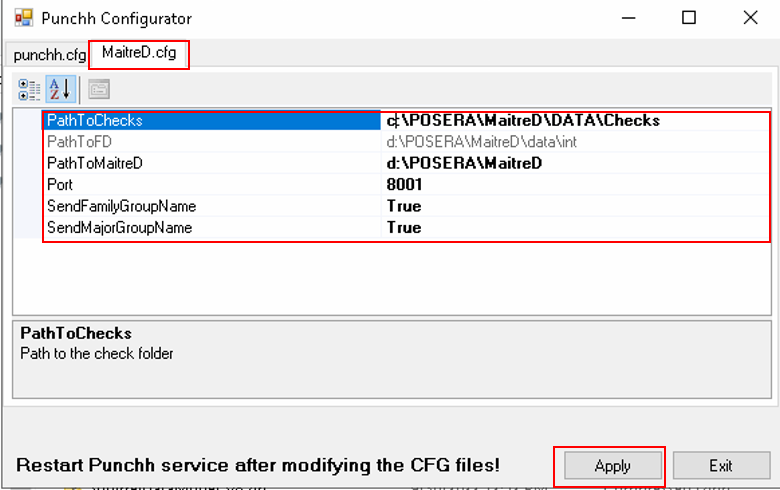The image size is (780, 490).
Task: Minimize the Punchh Configurator window
Action: coord(629,18)
